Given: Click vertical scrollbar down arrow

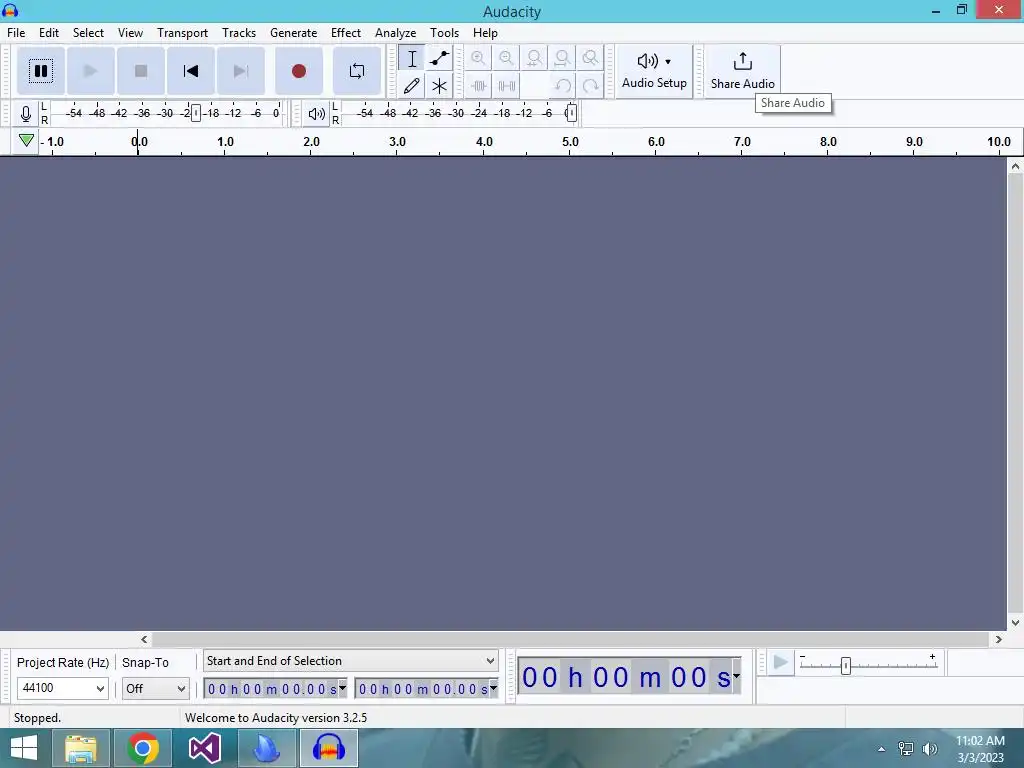Looking at the screenshot, I should click(1016, 623).
